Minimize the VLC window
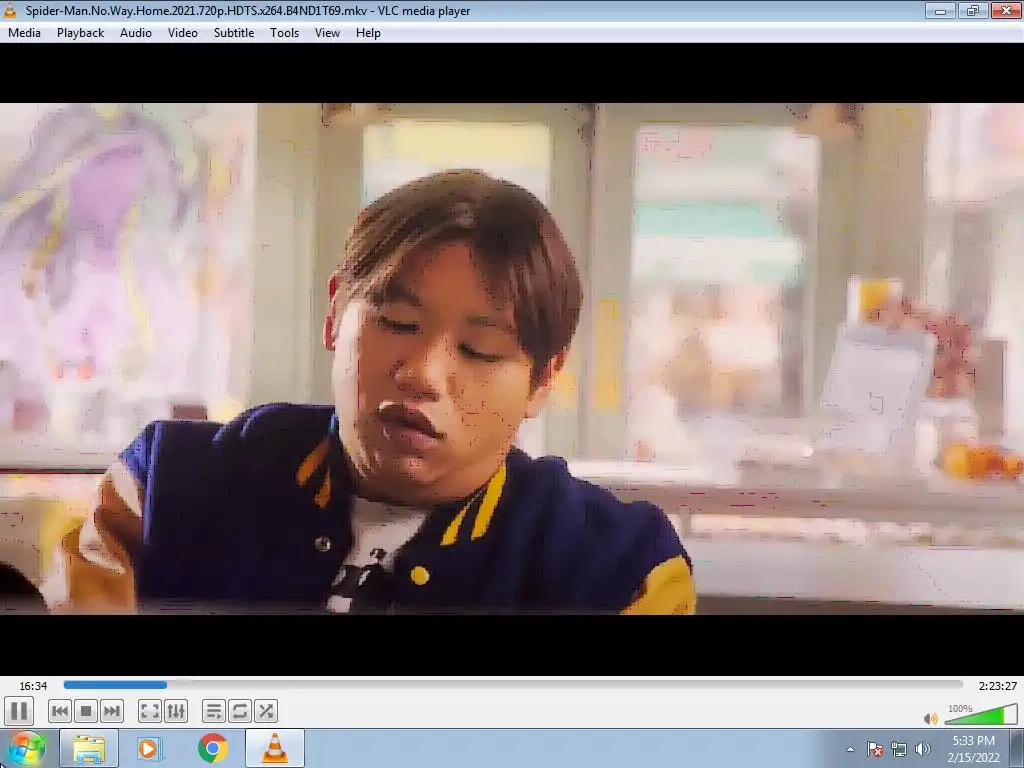Viewport: 1024px width, 768px height. (940, 10)
